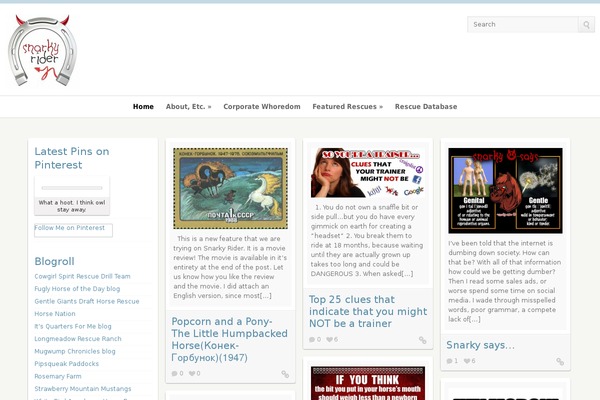
Task: Open the Genital vs Gentle image thumbnail
Action: click(x=505, y=191)
